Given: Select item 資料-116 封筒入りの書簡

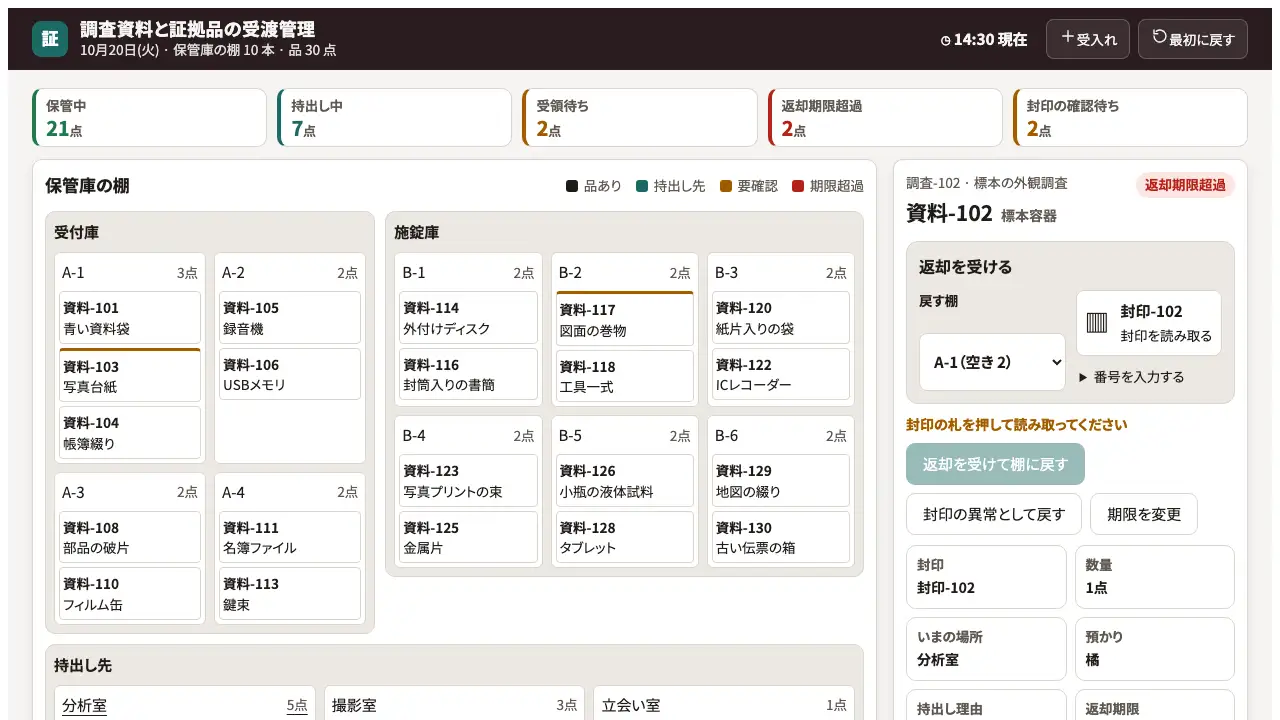Looking at the screenshot, I should point(468,374).
